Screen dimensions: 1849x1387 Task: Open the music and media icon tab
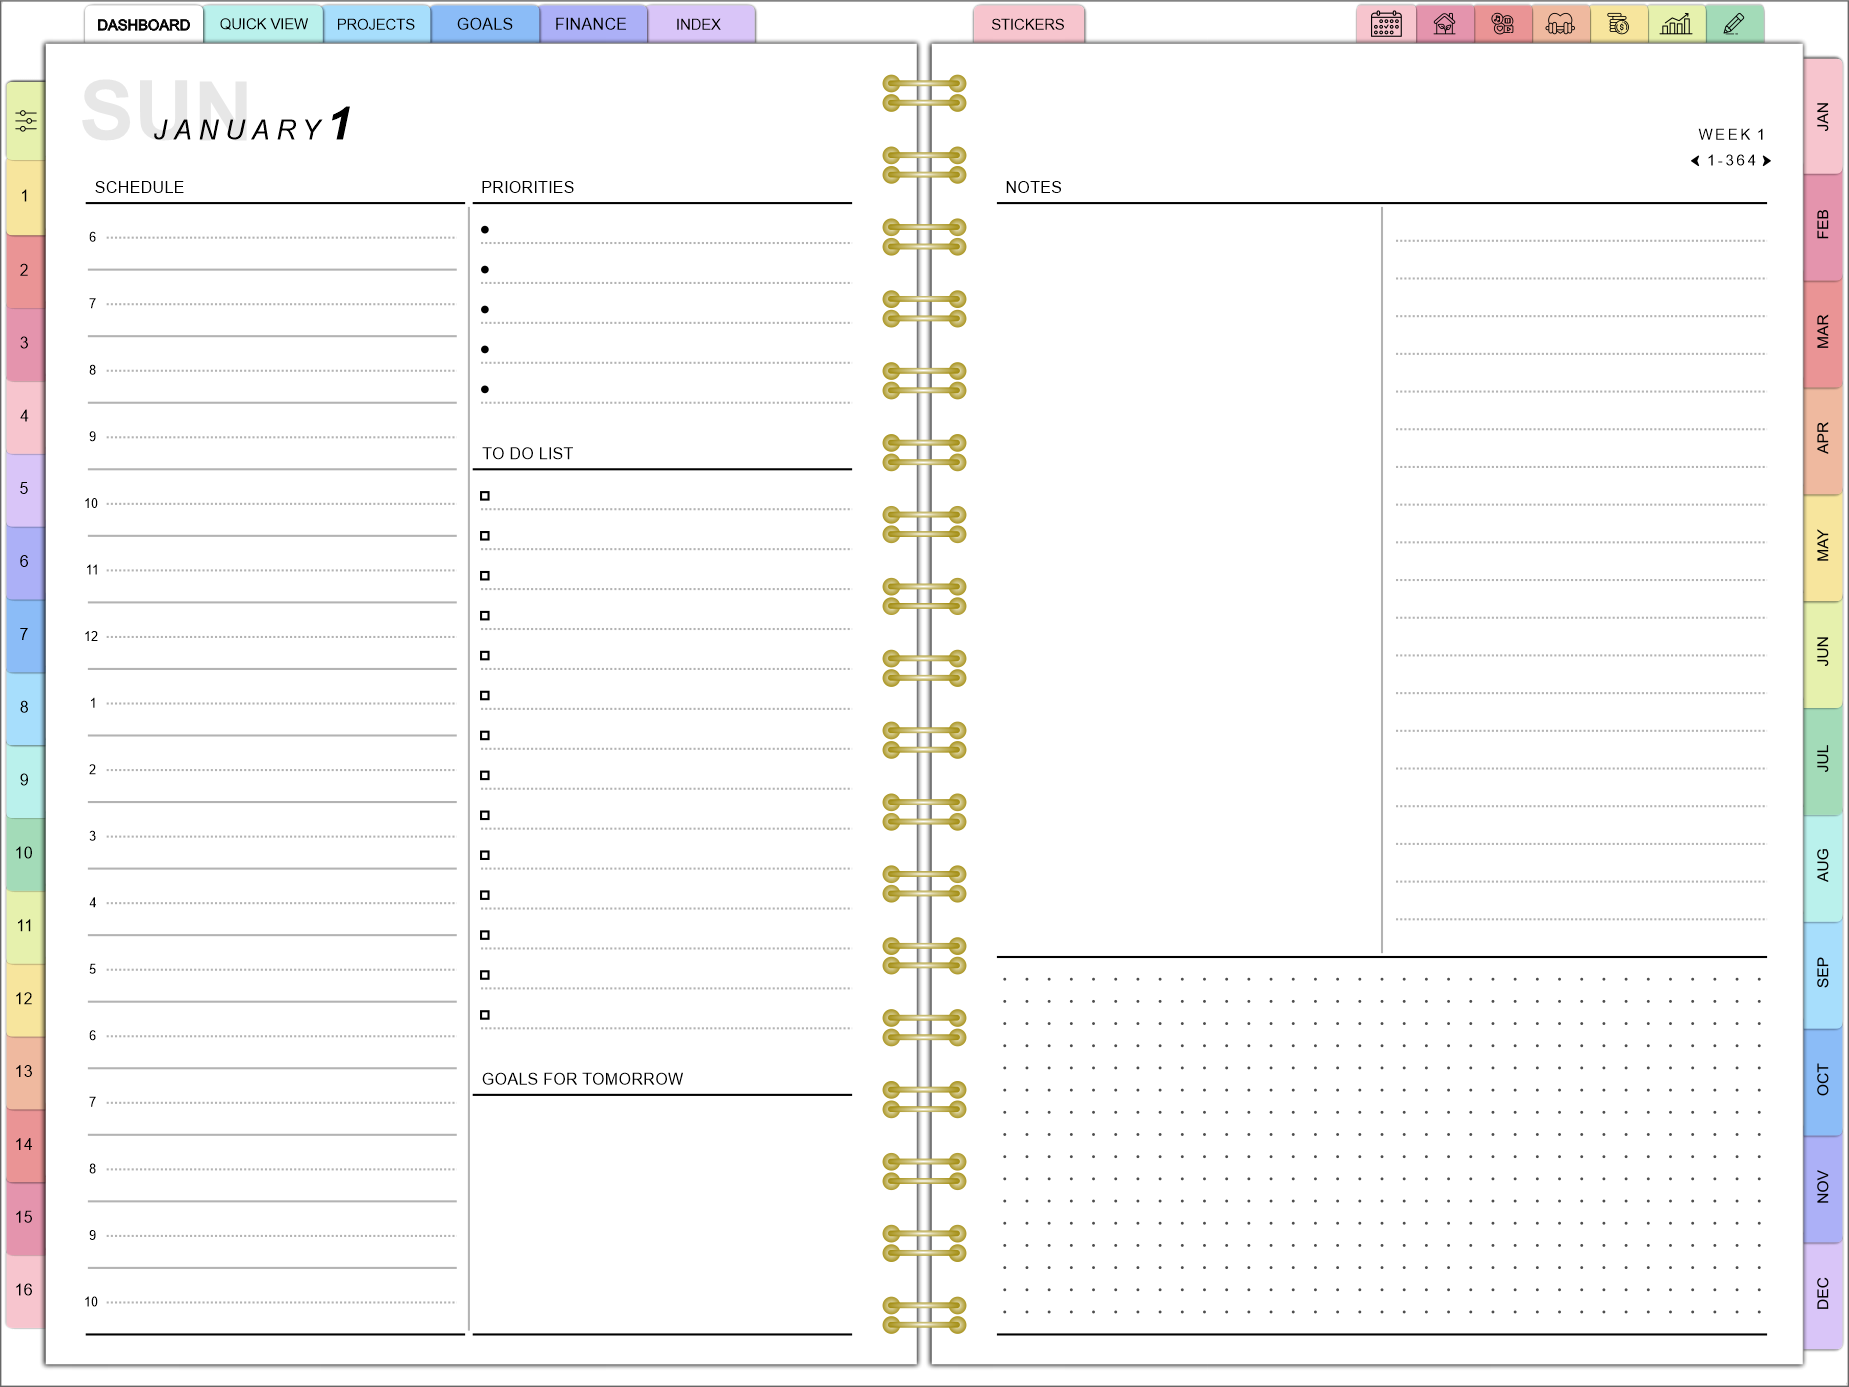(x=1502, y=24)
